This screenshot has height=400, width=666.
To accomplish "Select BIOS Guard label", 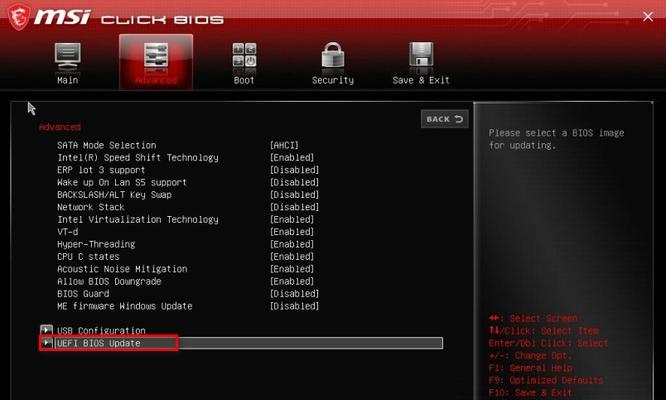I will pyautogui.click(x=83, y=293).
